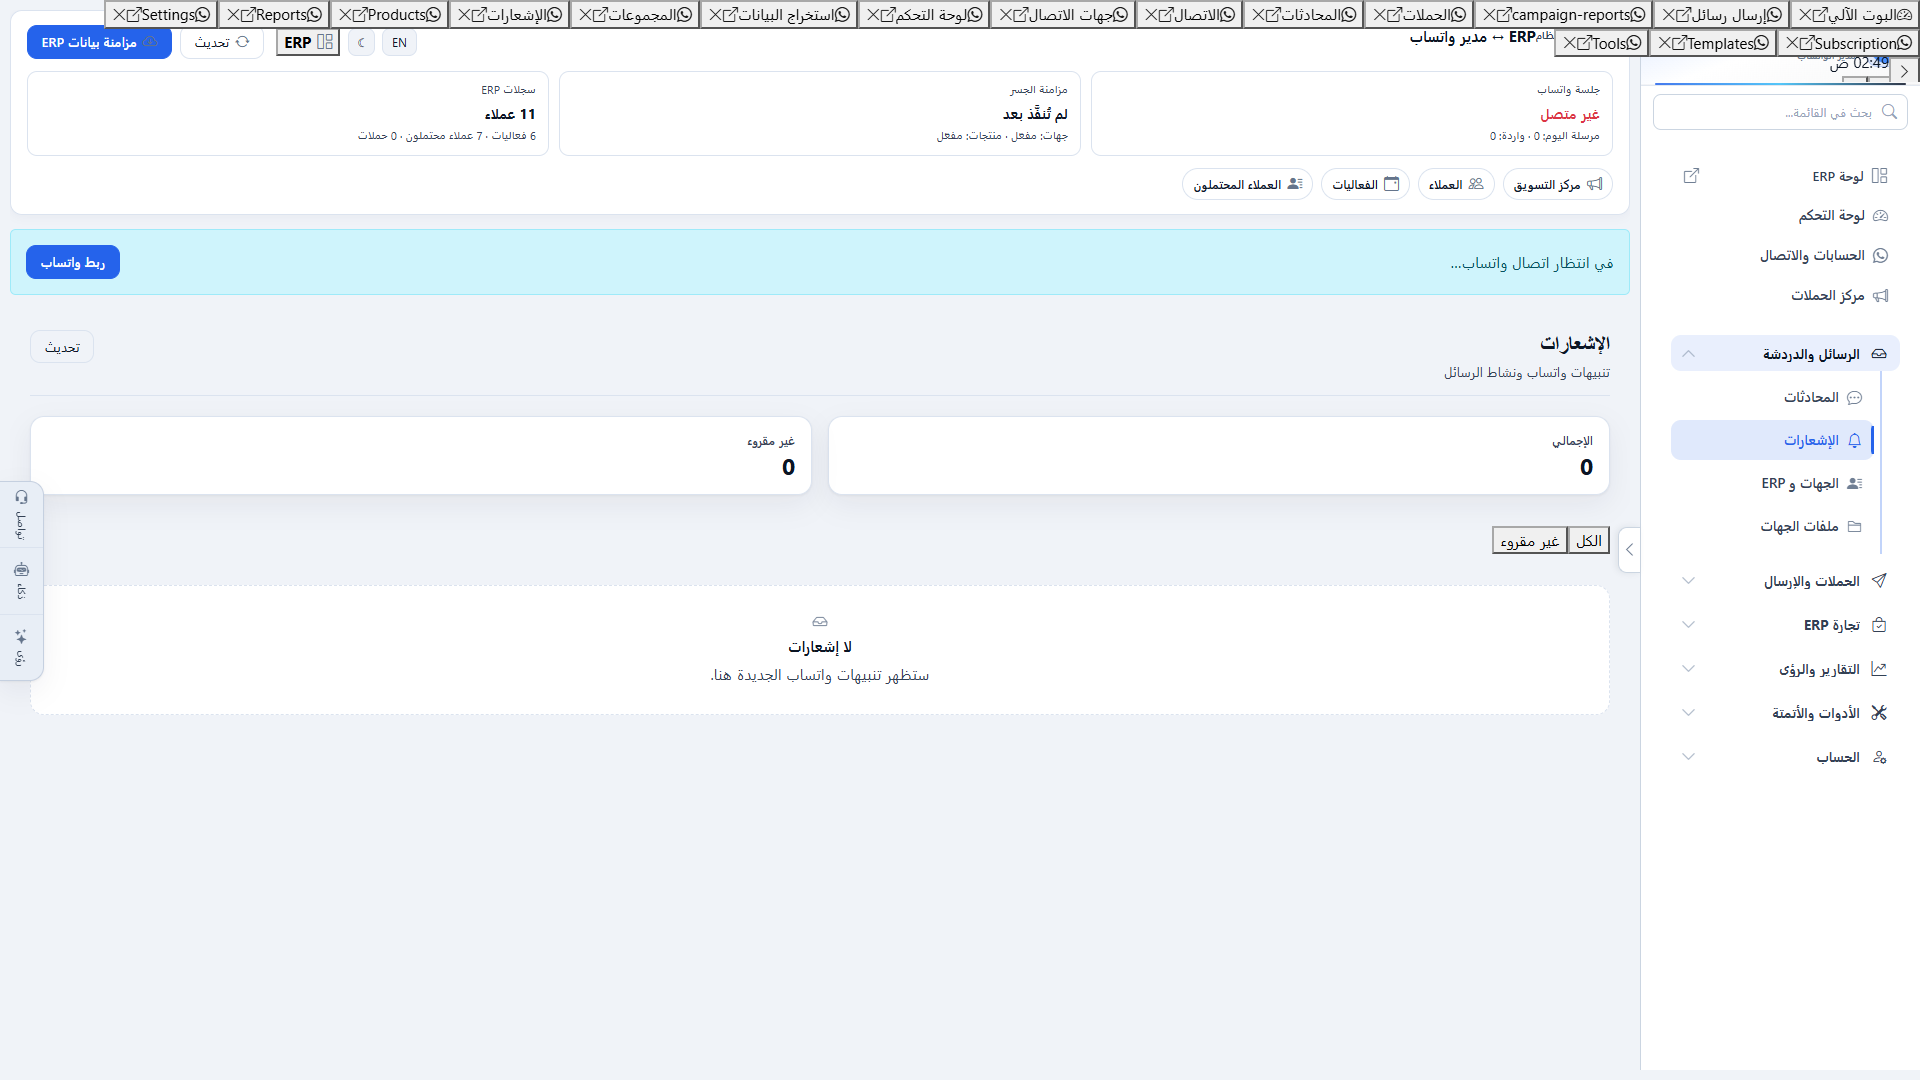Close the Templates tab
Image resolution: width=1920 pixels, height=1080 pixels.
(1665, 43)
